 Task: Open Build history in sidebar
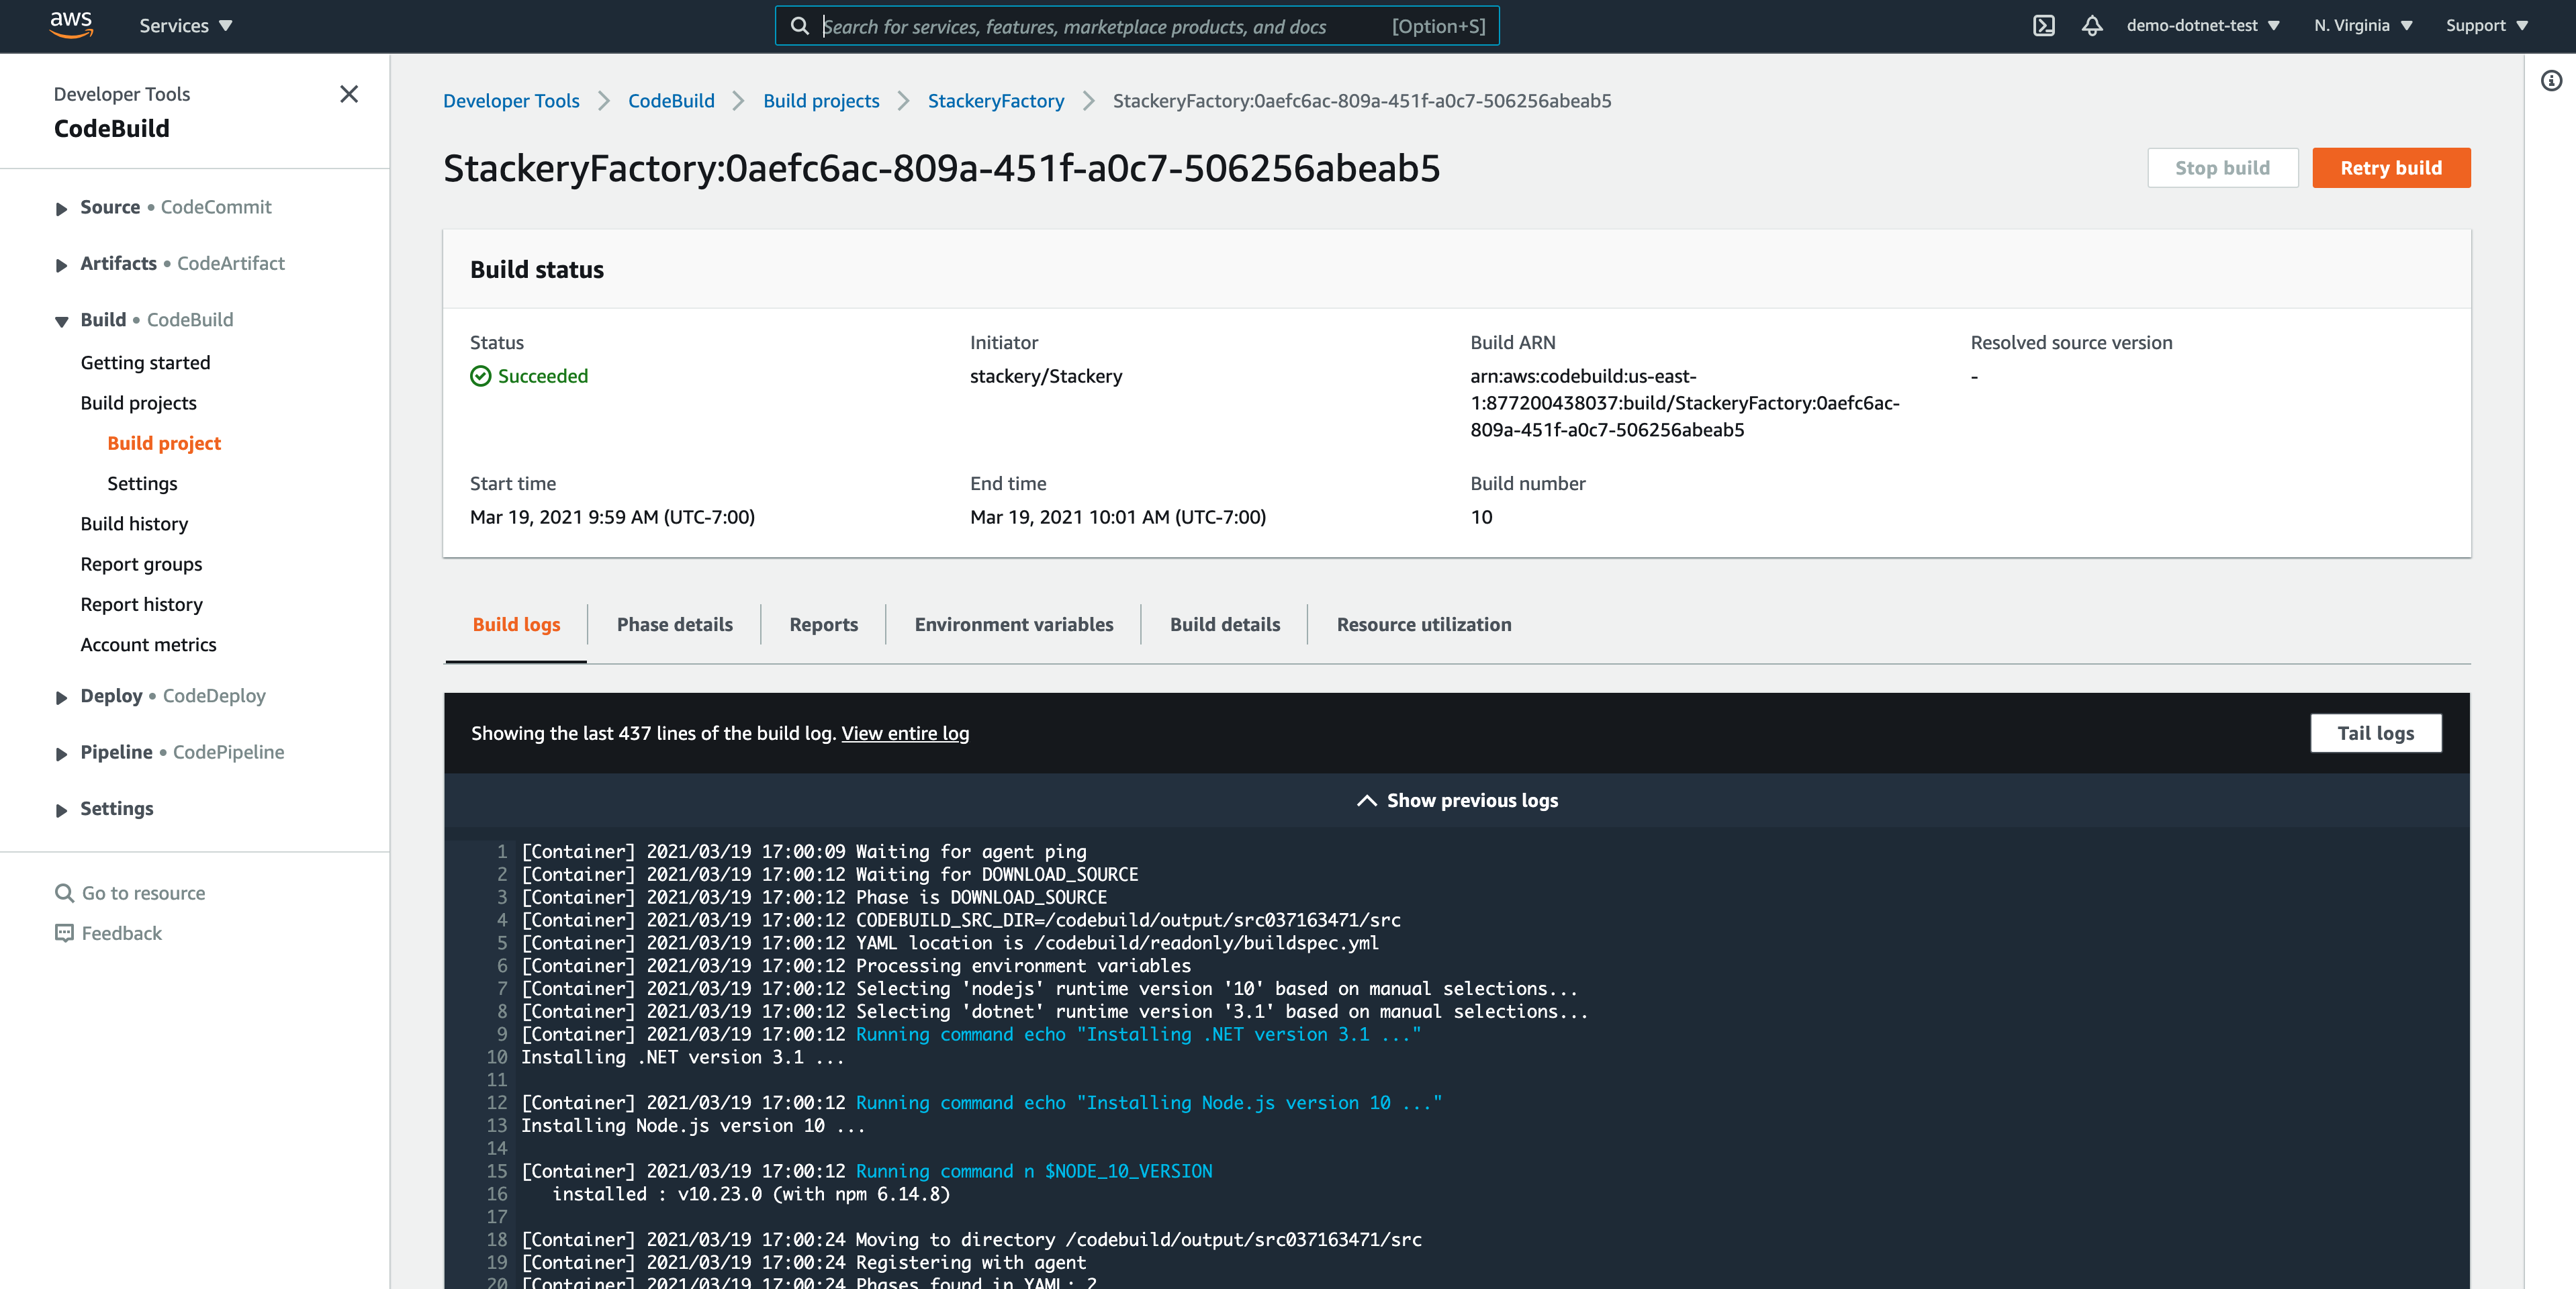pyautogui.click(x=134, y=524)
